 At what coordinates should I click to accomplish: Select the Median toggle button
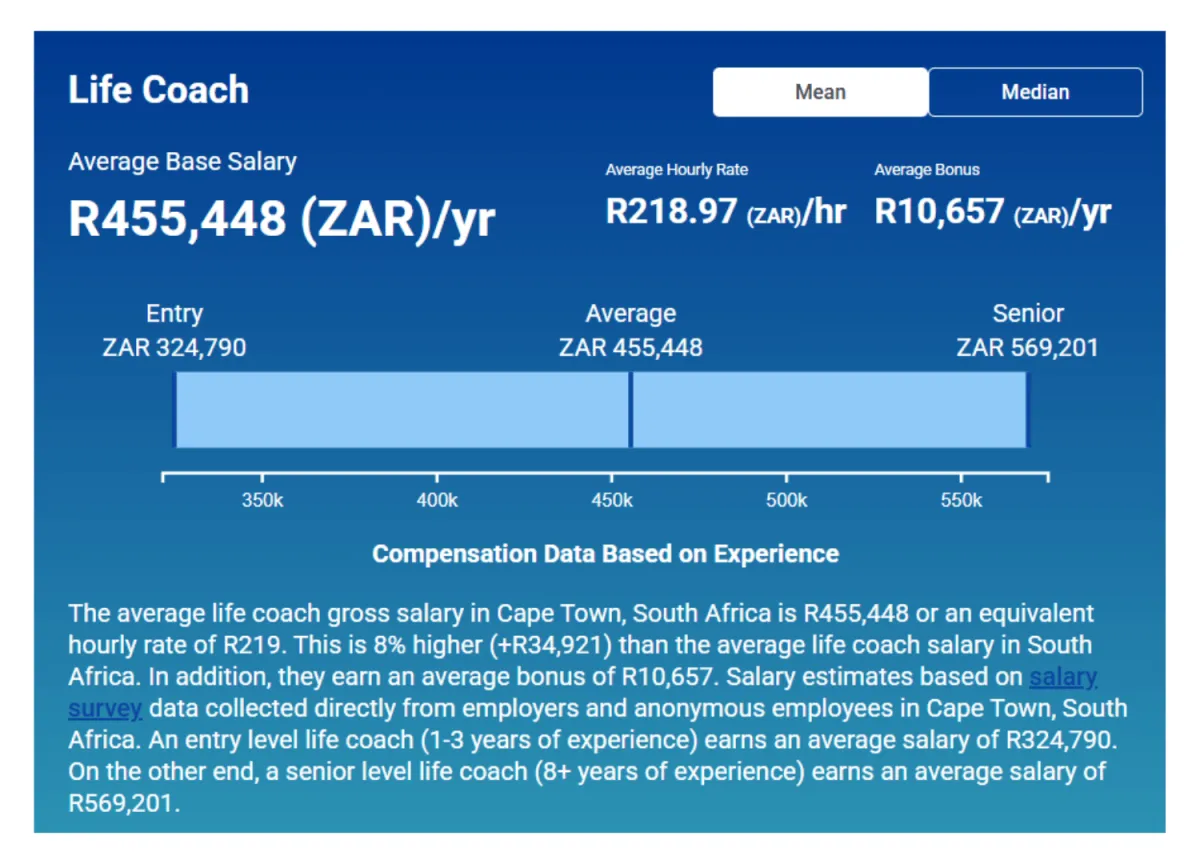[1035, 92]
